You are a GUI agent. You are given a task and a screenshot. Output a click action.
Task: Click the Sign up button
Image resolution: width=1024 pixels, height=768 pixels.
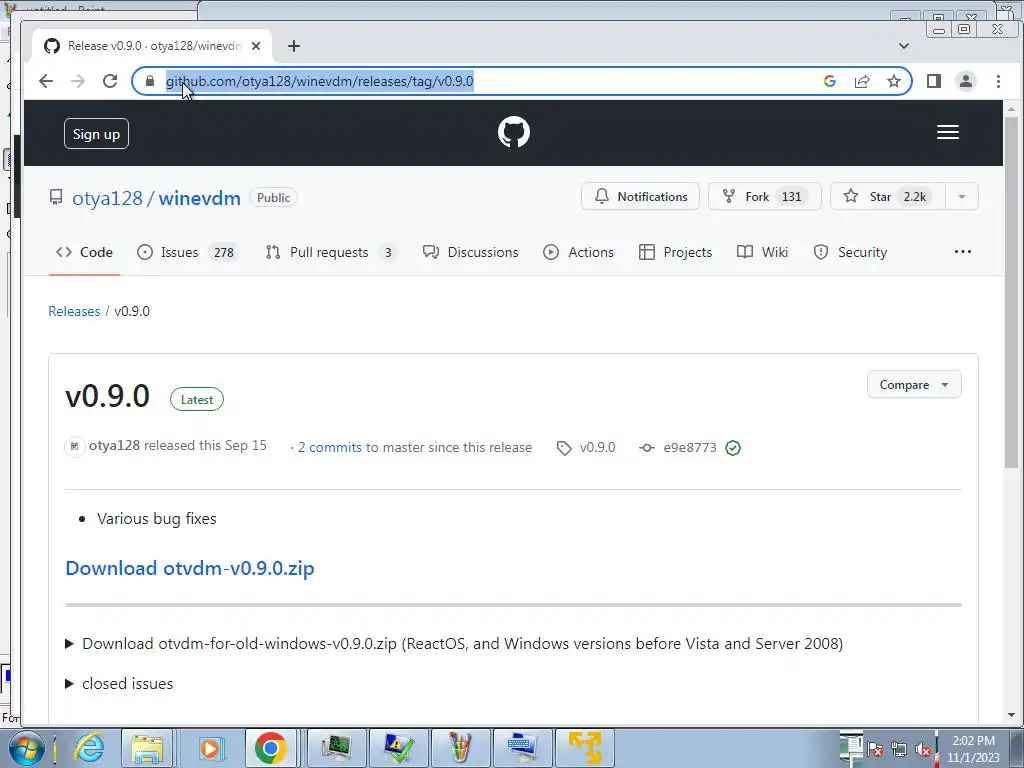click(96, 134)
